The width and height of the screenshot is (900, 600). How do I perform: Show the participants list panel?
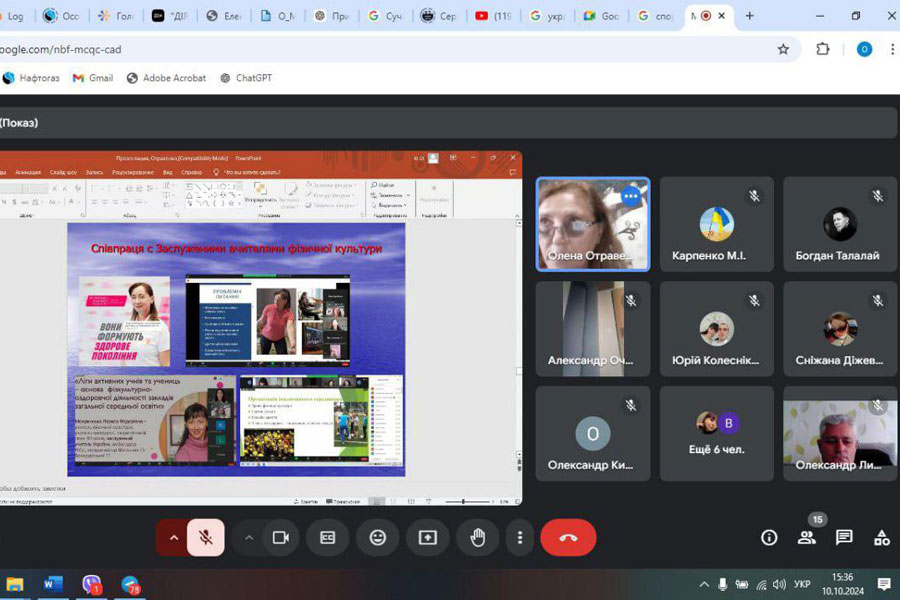coord(806,538)
